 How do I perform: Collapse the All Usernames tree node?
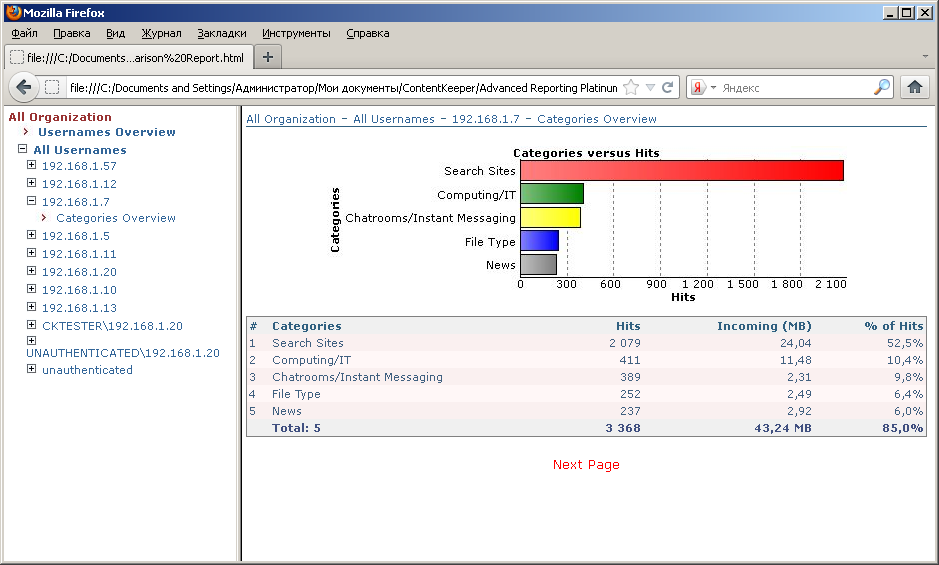tap(23, 149)
